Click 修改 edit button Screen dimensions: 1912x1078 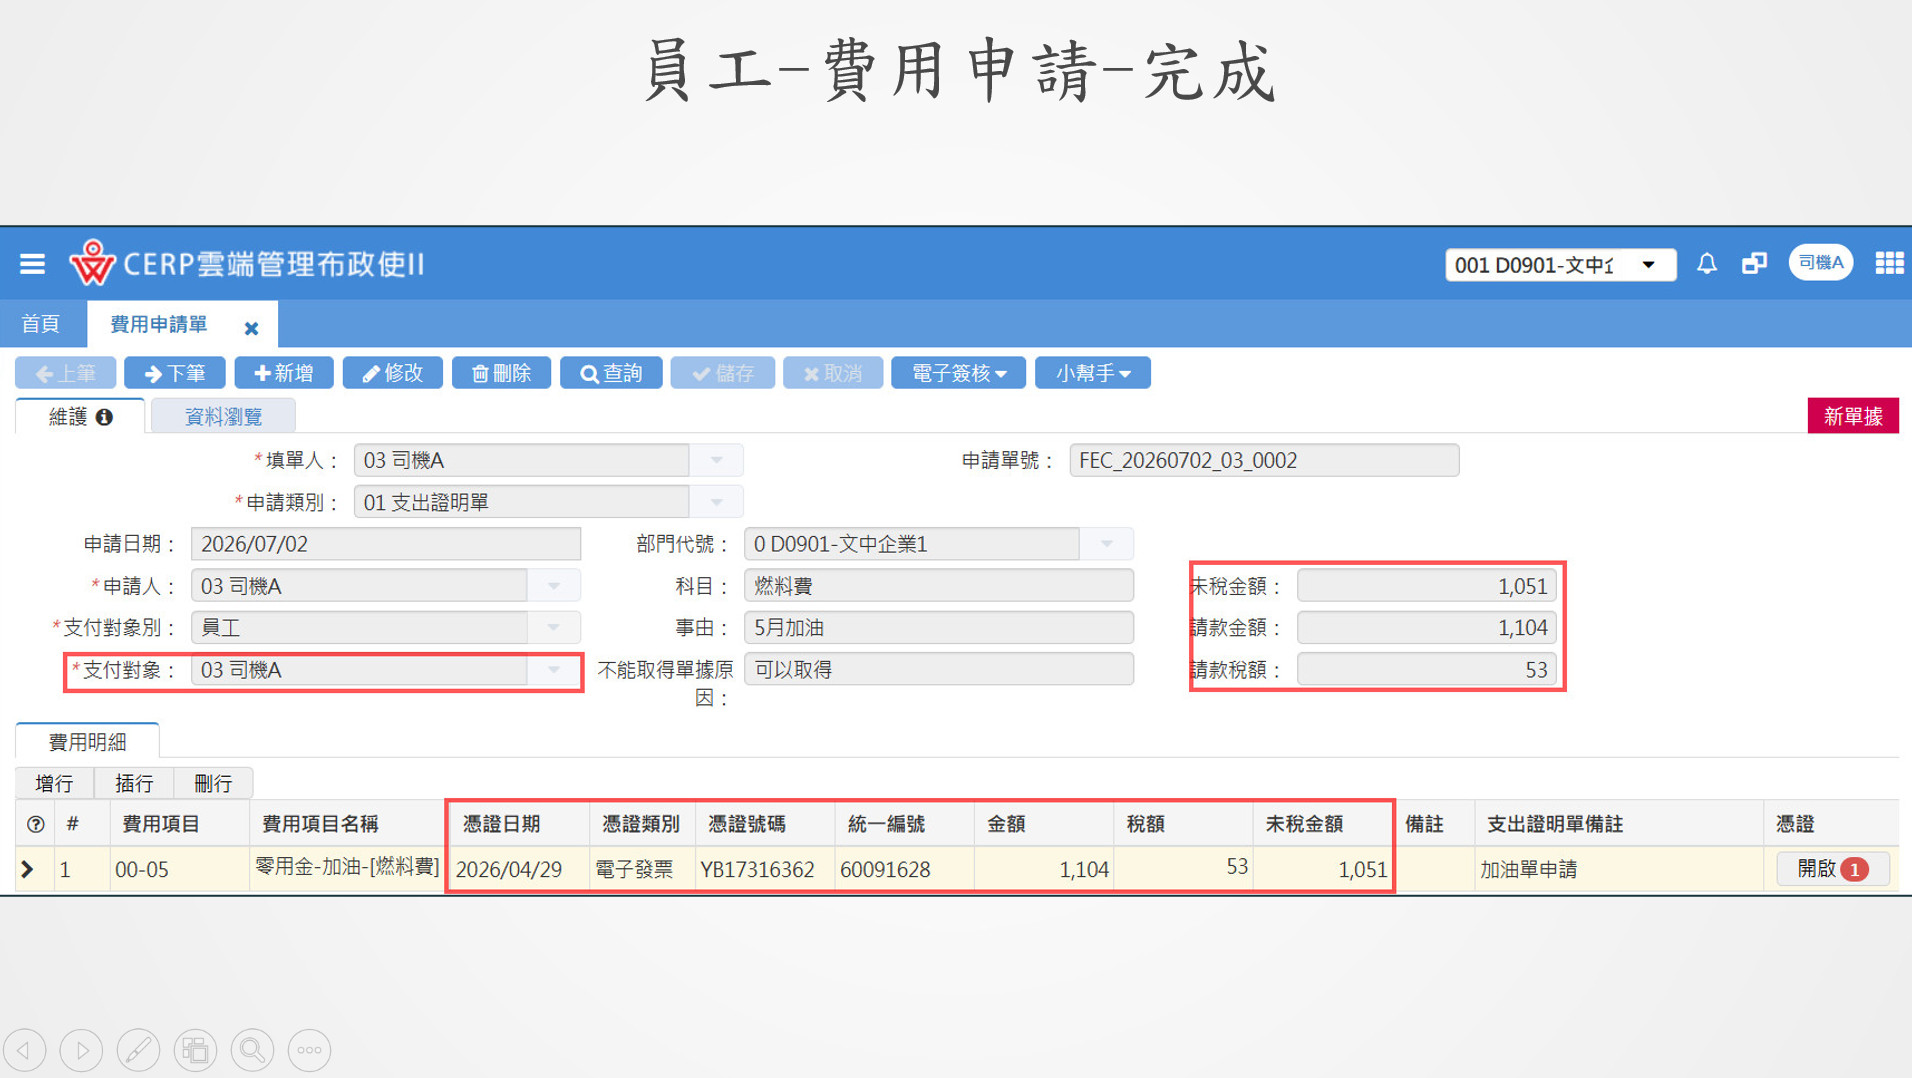click(393, 373)
